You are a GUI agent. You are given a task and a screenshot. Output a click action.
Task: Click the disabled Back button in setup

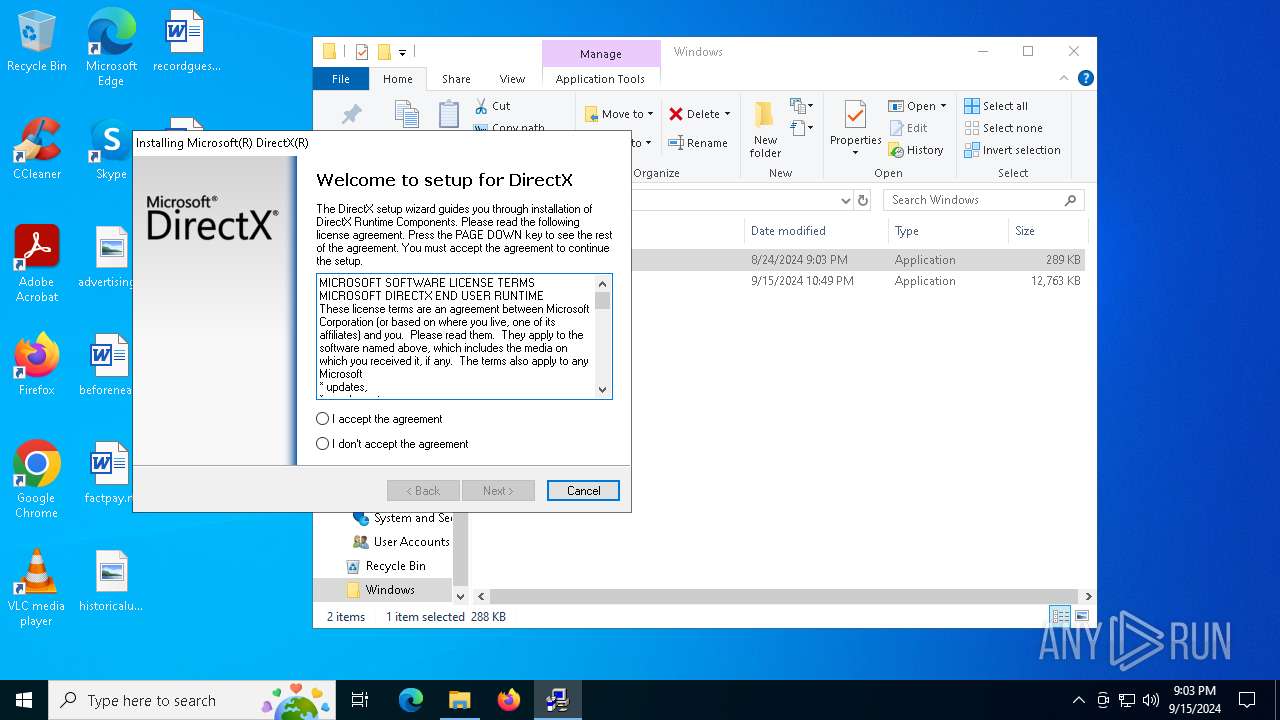[x=423, y=491]
